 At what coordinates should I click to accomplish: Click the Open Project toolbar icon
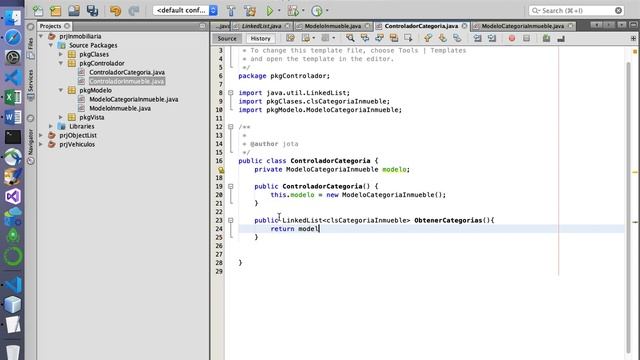74,11
